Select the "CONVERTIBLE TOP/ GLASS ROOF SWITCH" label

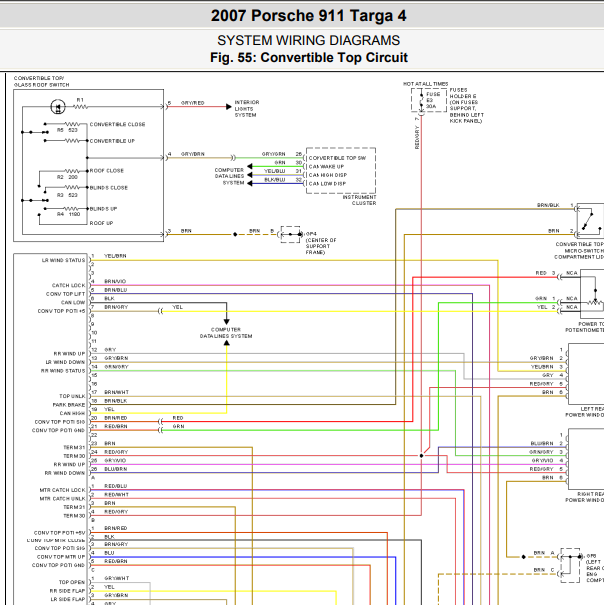coord(41,81)
